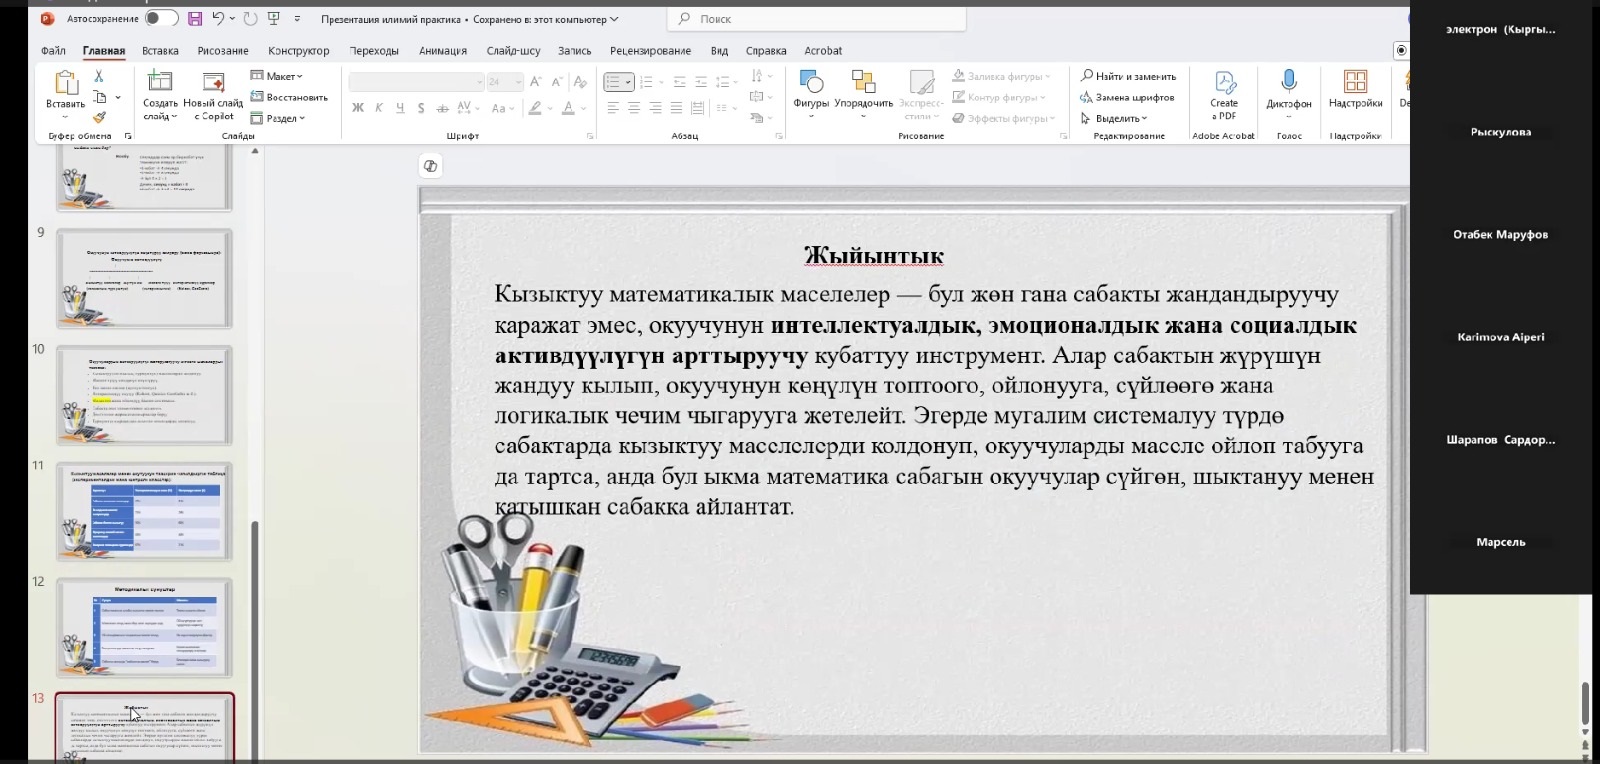Screen dimensions: 1600x764
Task: Click Find and Replace button
Action: click(x=1128, y=76)
